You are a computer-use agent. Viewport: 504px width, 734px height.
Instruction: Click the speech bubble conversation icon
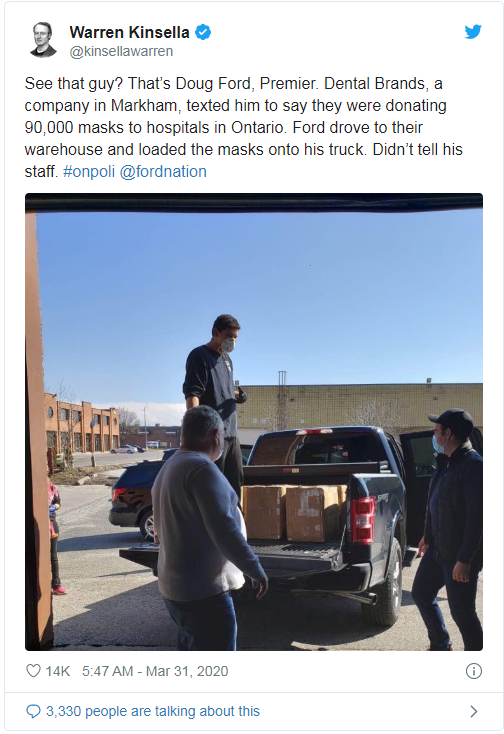[33, 711]
